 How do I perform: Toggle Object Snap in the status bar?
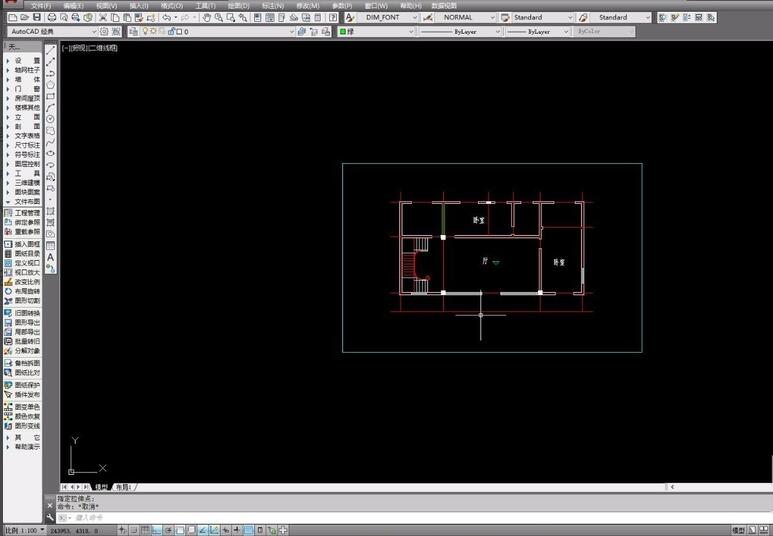[x=180, y=531]
